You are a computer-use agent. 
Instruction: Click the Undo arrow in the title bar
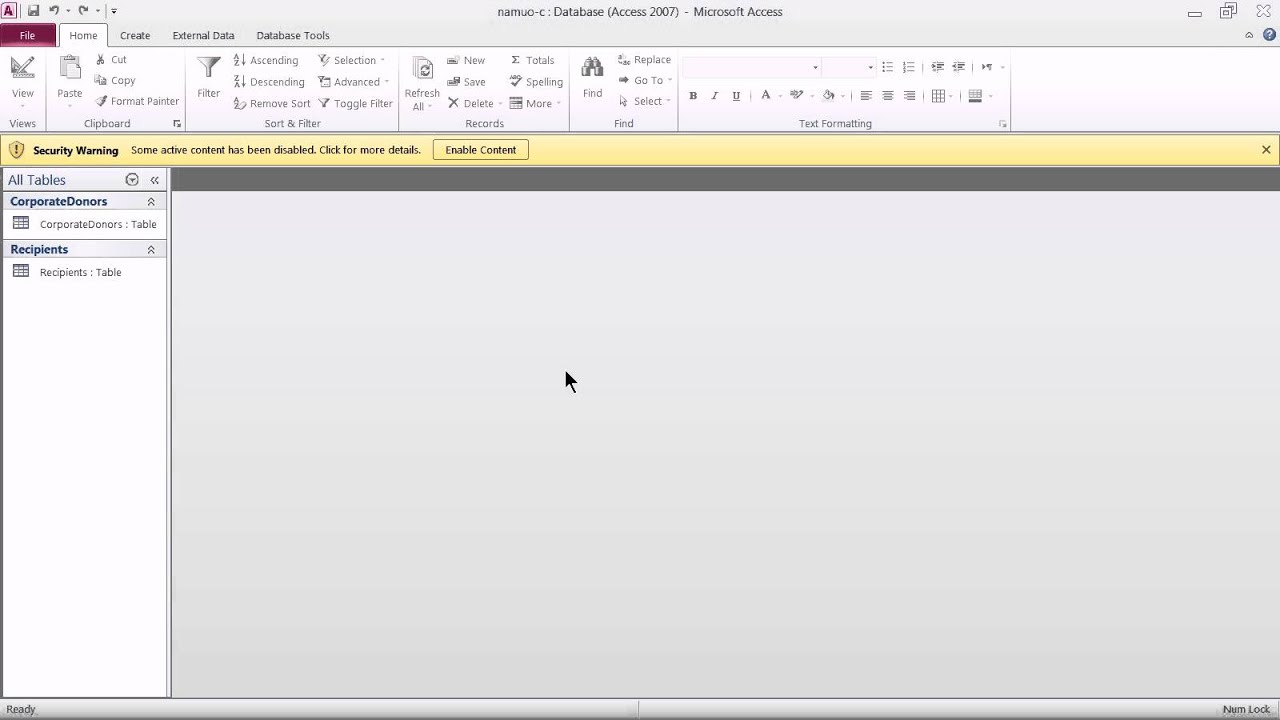54,11
